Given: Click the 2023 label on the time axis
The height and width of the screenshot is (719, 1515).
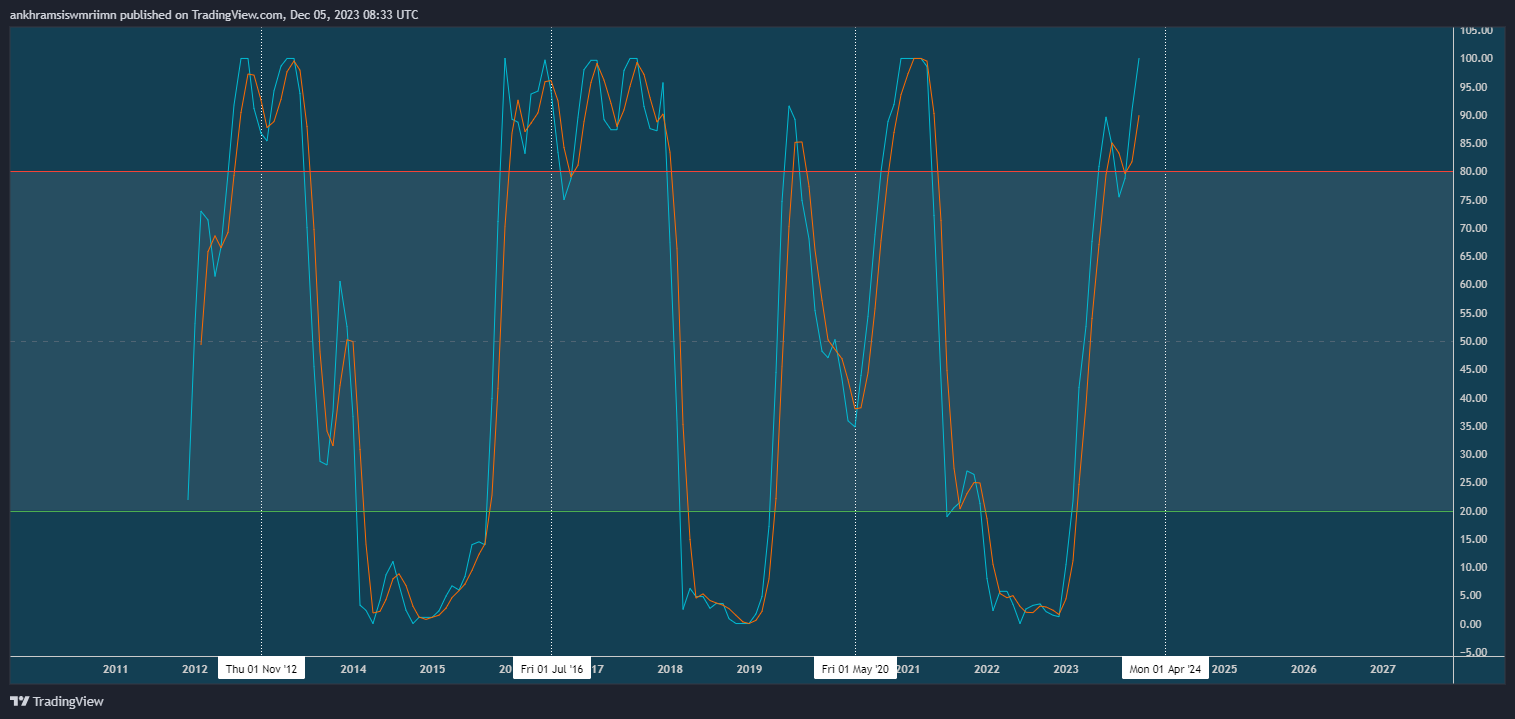Looking at the screenshot, I should 1066,669.
